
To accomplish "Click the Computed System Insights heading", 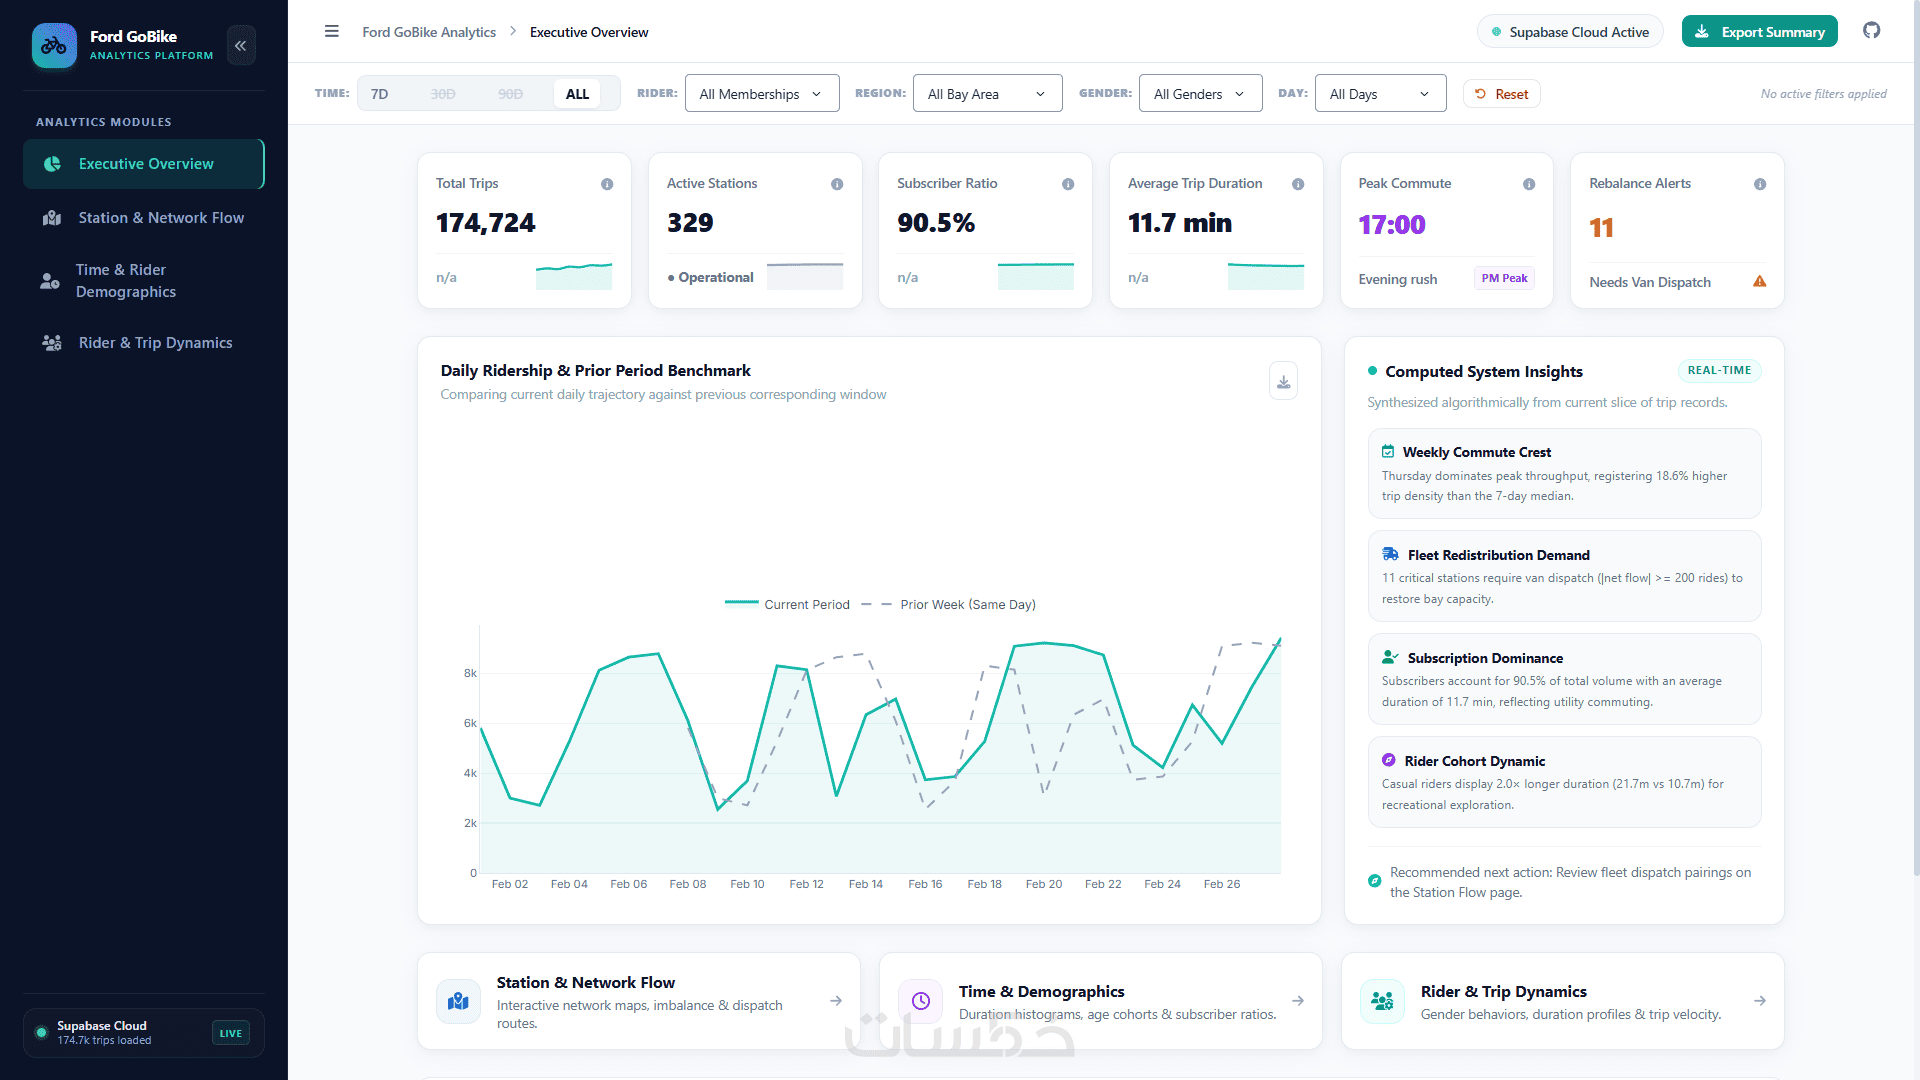I will 1484,372.
